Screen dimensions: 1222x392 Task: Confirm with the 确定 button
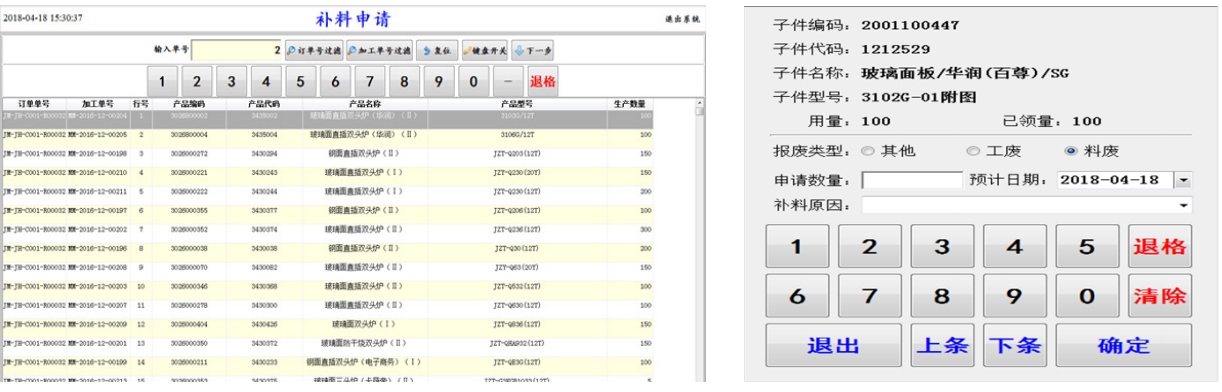[x=1124, y=345]
